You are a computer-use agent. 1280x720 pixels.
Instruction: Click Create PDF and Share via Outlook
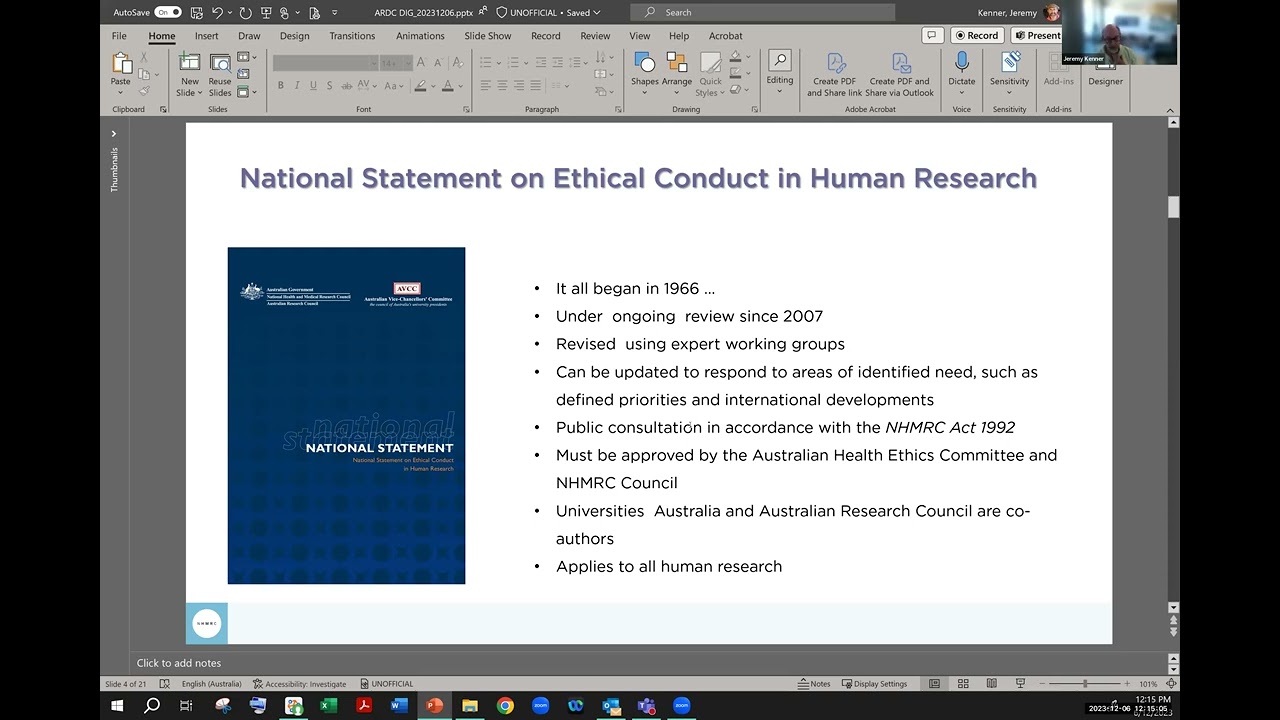click(899, 75)
